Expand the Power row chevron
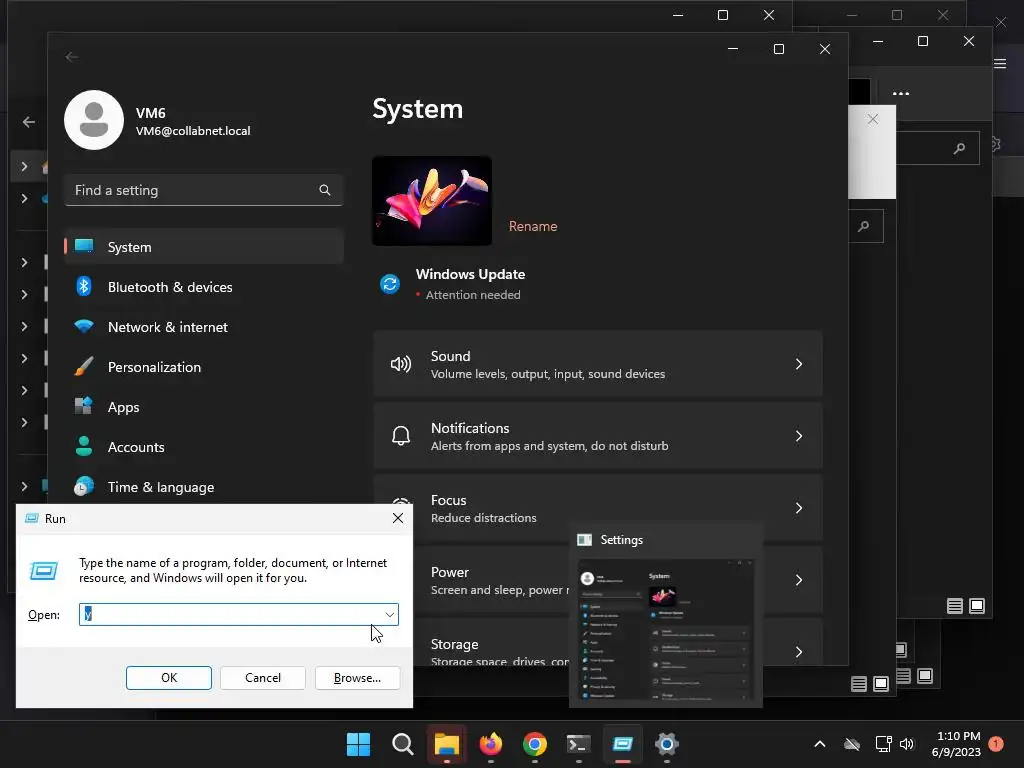This screenshot has height=768, width=1024. click(799, 580)
